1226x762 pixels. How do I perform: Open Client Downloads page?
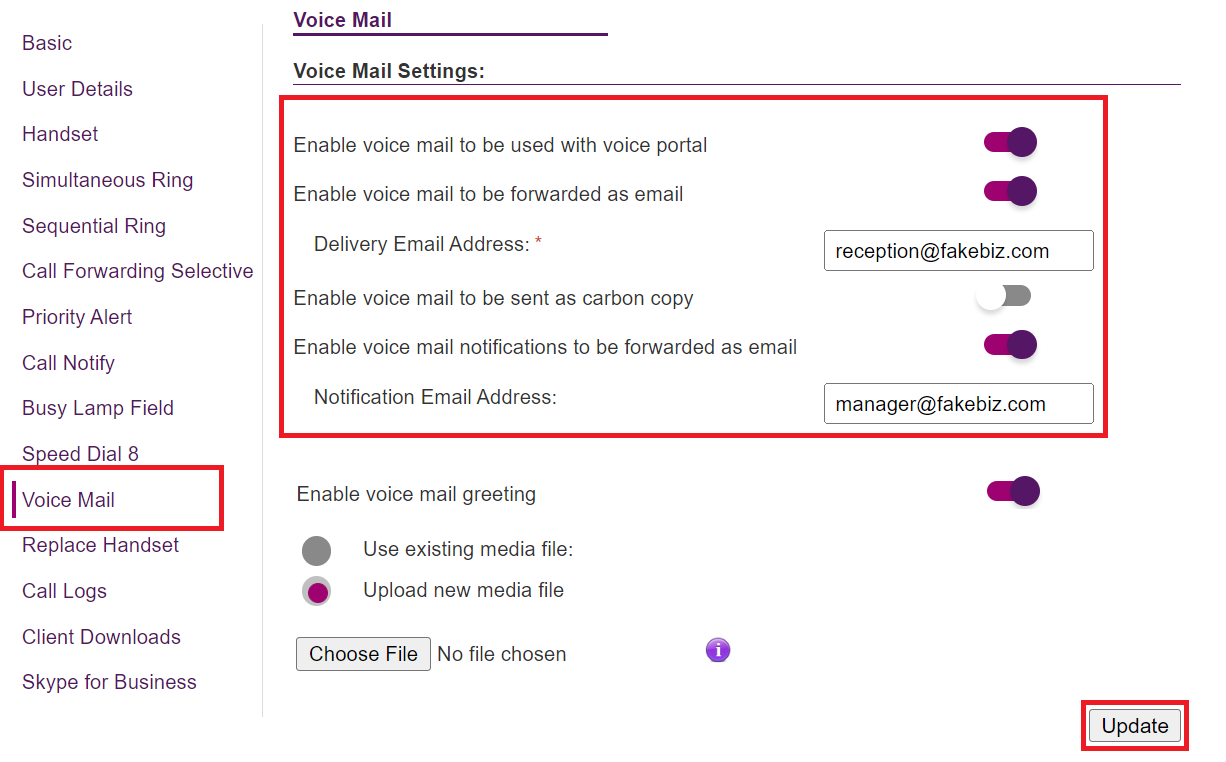(x=101, y=637)
